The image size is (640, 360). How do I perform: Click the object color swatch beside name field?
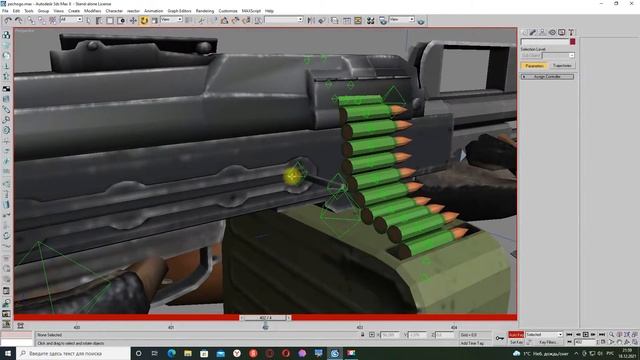[x=573, y=42]
